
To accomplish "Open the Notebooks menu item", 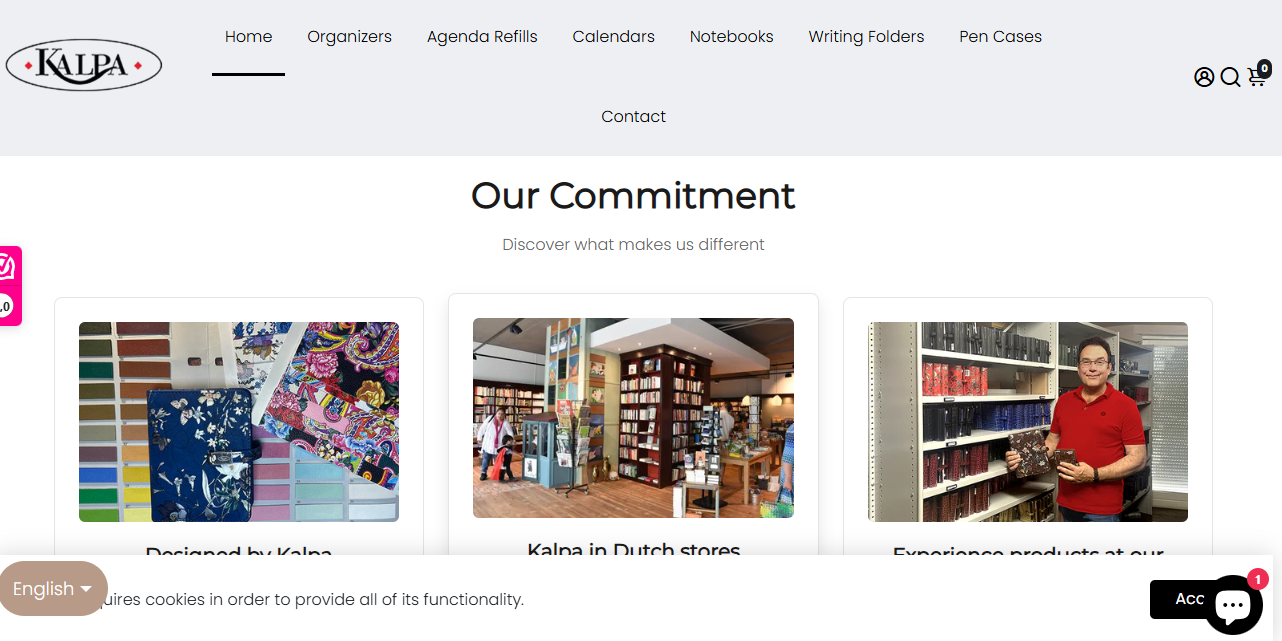I will click(x=731, y=37).
